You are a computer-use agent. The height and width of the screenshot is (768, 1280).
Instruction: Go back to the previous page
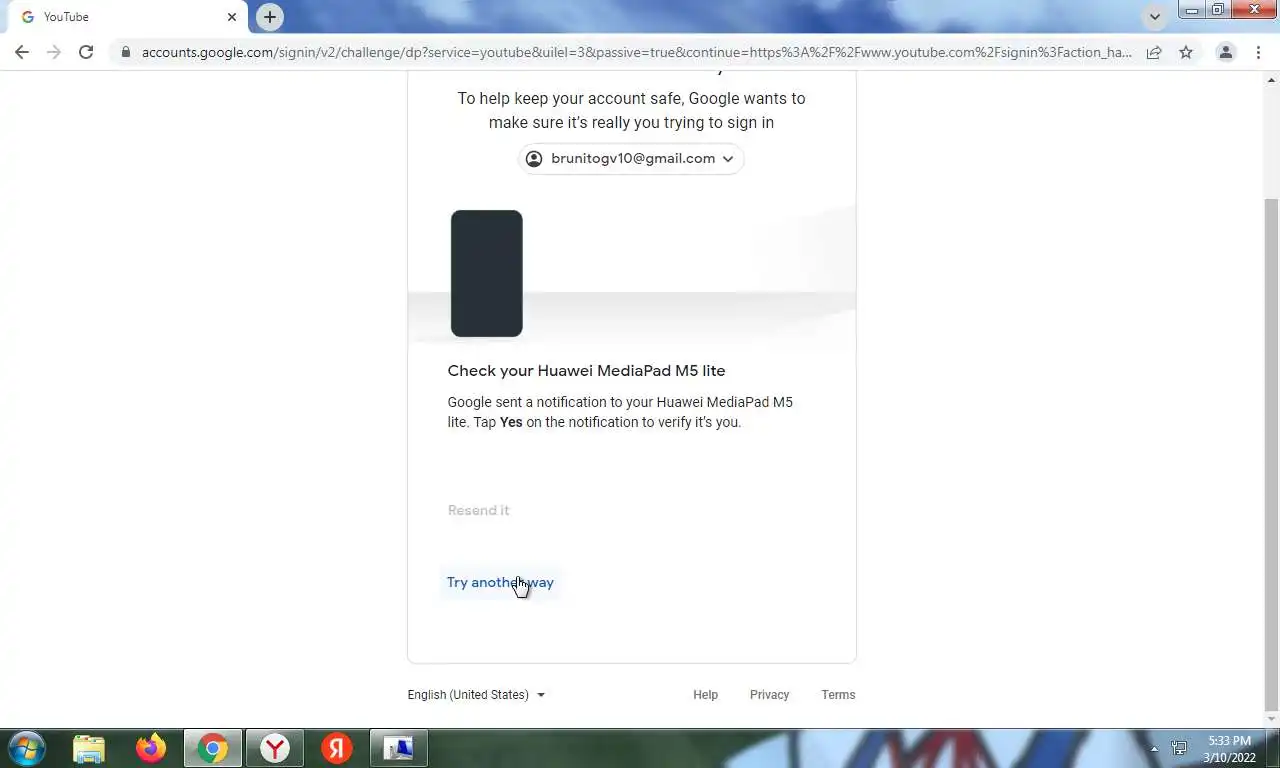point(22,52)
